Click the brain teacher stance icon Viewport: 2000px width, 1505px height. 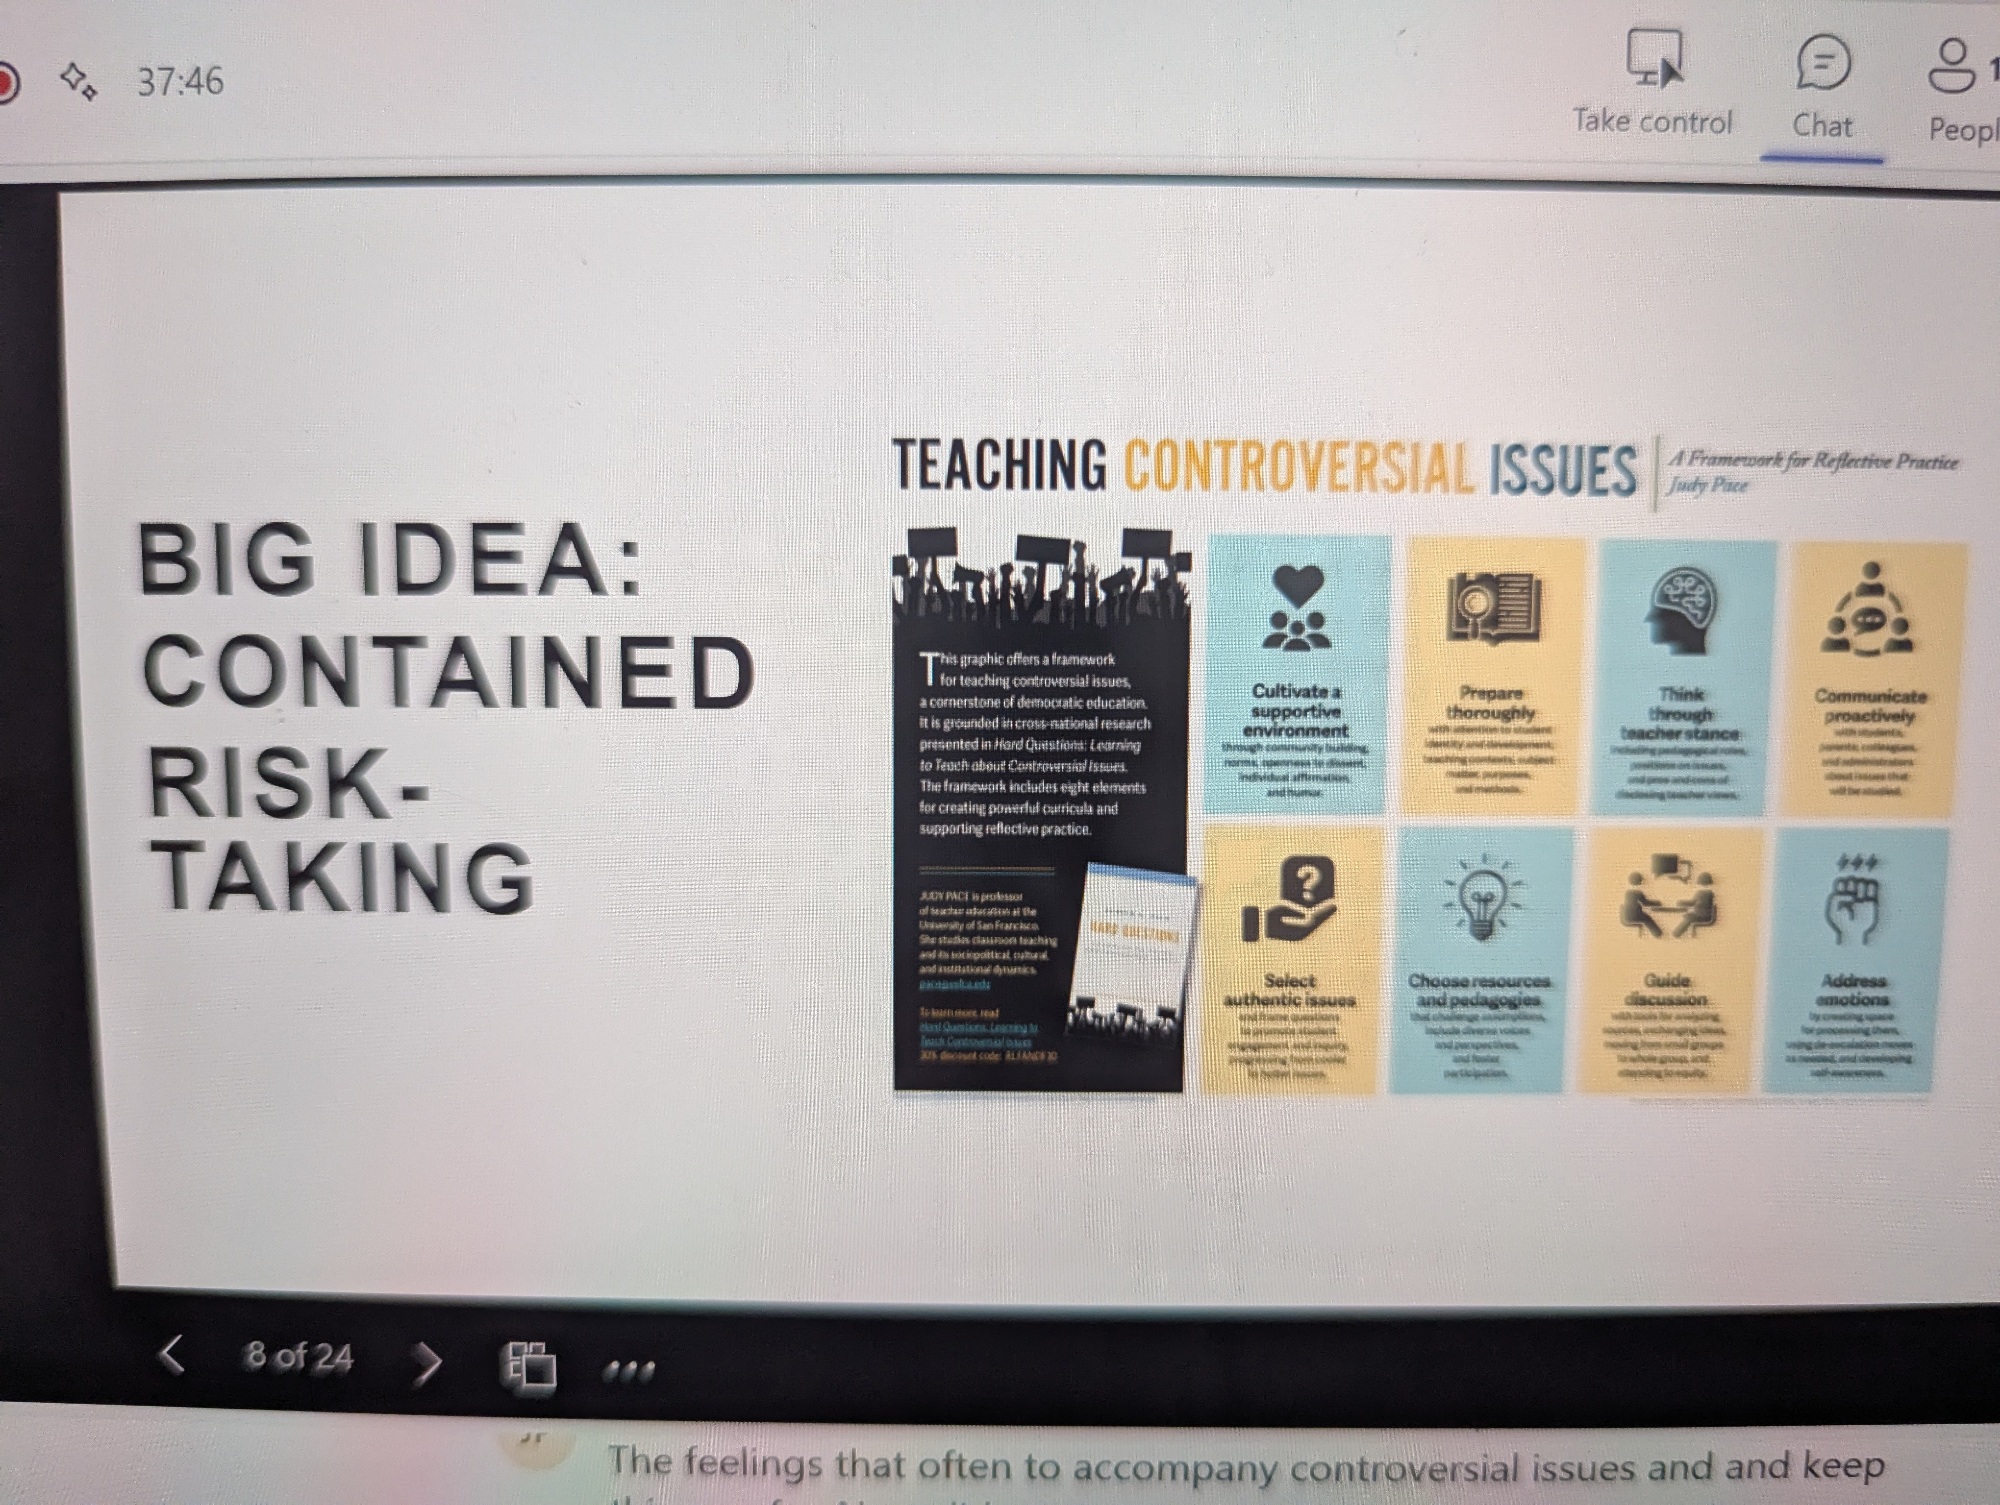click(1682, 608)
